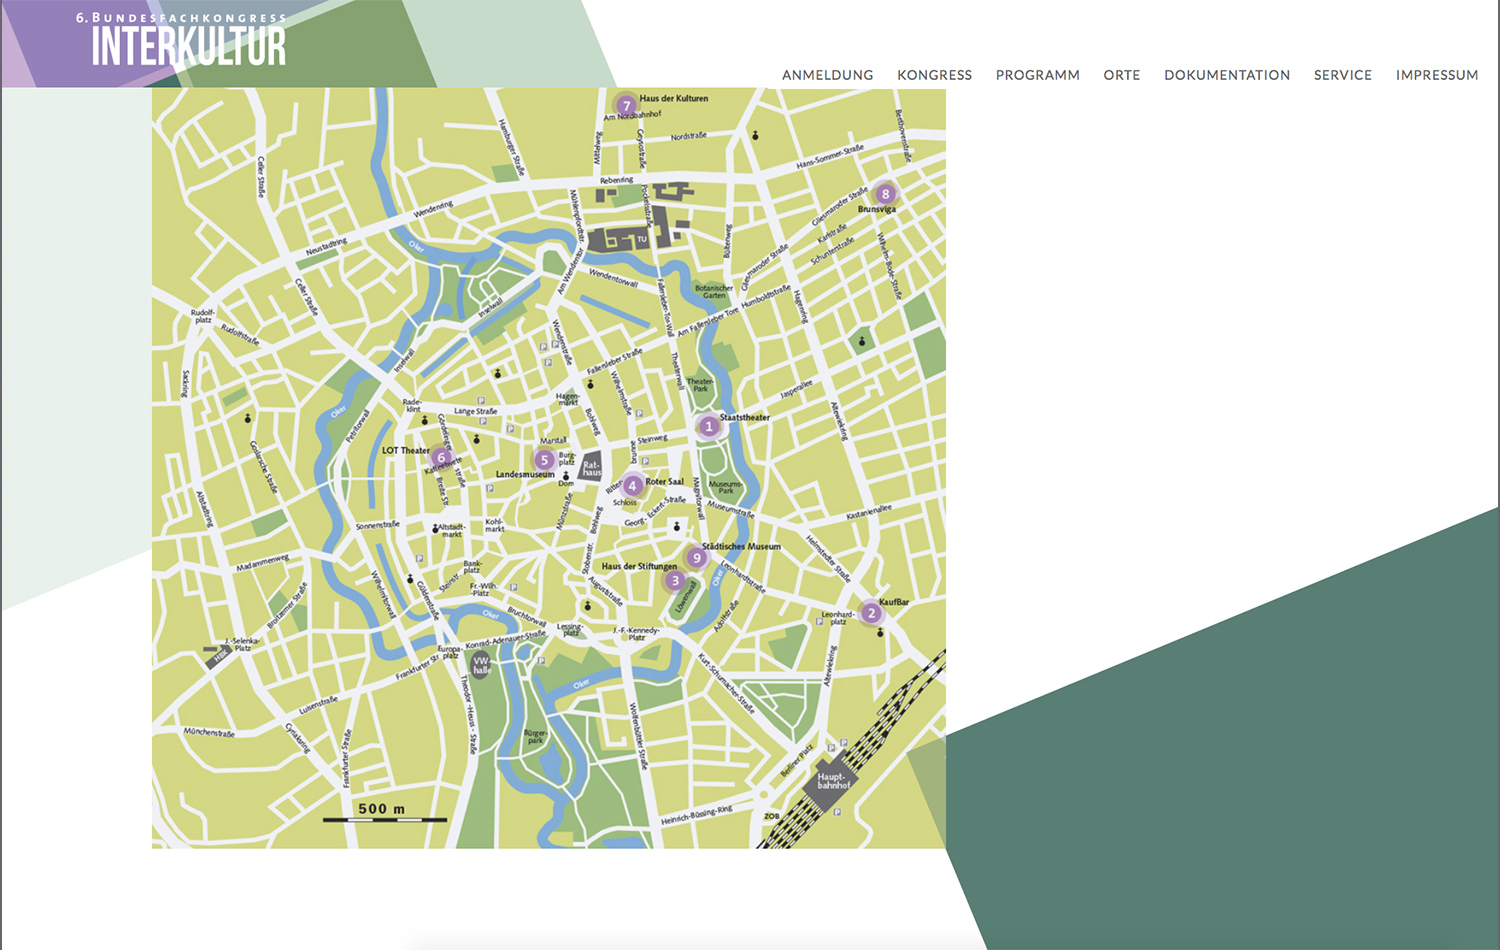This screenshot has width=1500, height=950.
Task: Open the Anmeldung menu item
Action: pos(827,75)
